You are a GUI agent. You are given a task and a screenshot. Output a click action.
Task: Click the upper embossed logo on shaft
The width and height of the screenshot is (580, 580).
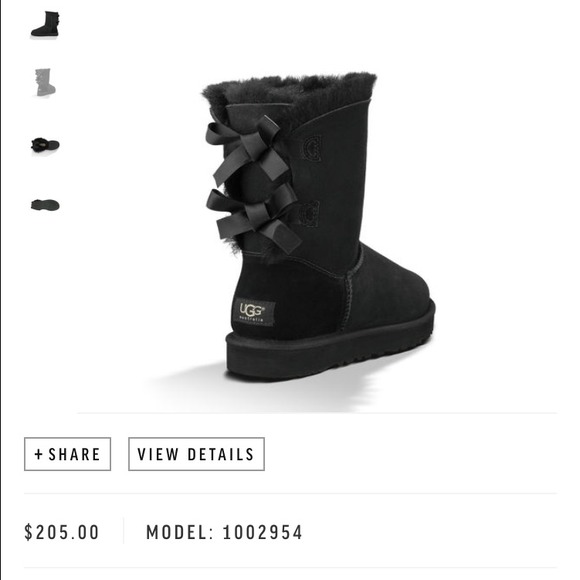click(x=312, y=148)
